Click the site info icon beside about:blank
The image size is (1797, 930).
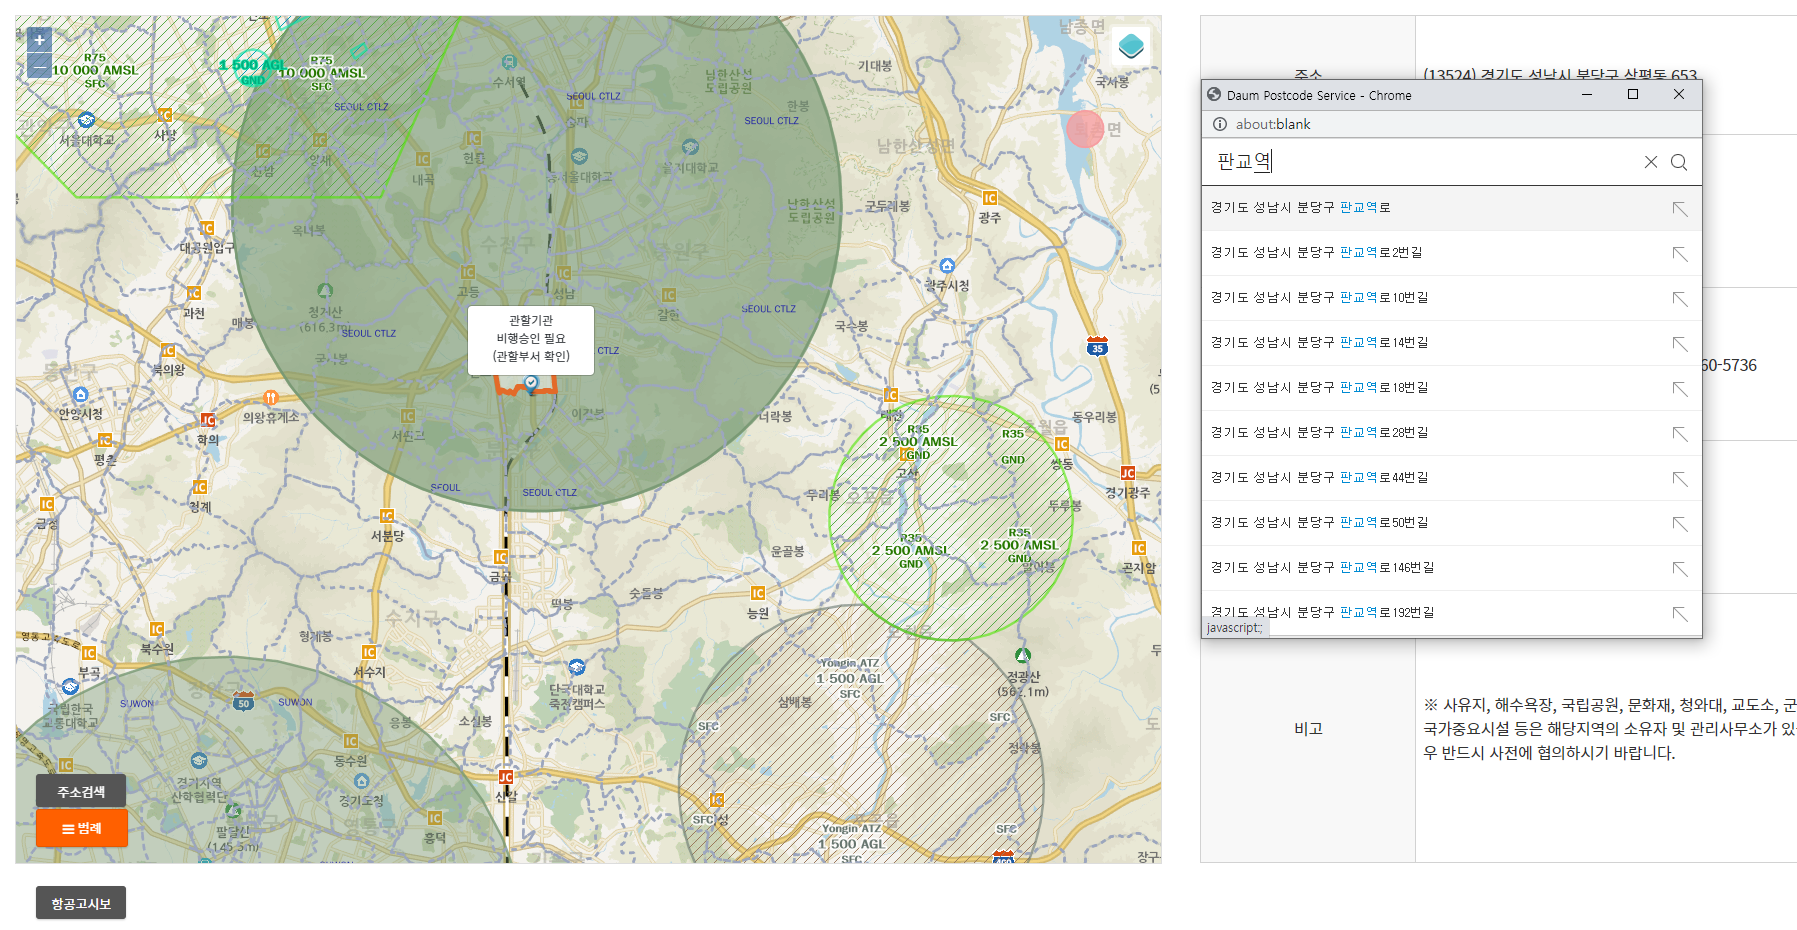pyautogui.click(x=1219, y=124)
